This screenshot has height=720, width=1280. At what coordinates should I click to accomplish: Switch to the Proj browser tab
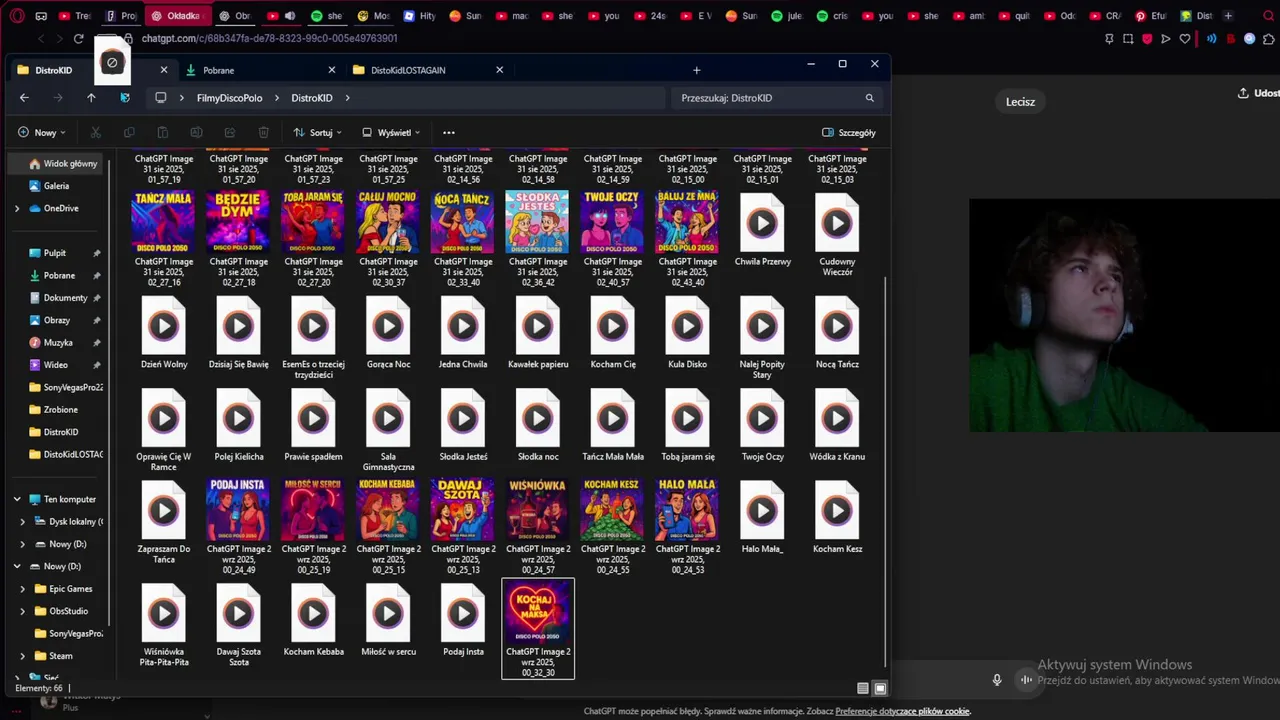pyautogui.click(x=122, y=16)
